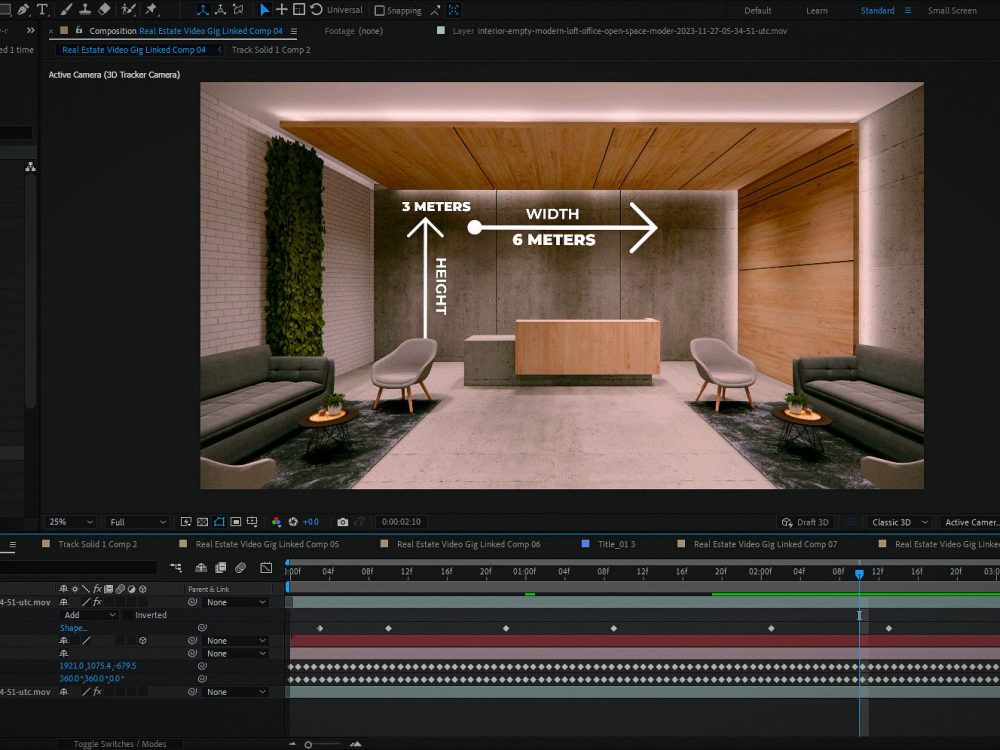The height and width of the screenshot is (750, 1000).
Task: Open the Full resolution dropdown
Action: tap(137, 522)
